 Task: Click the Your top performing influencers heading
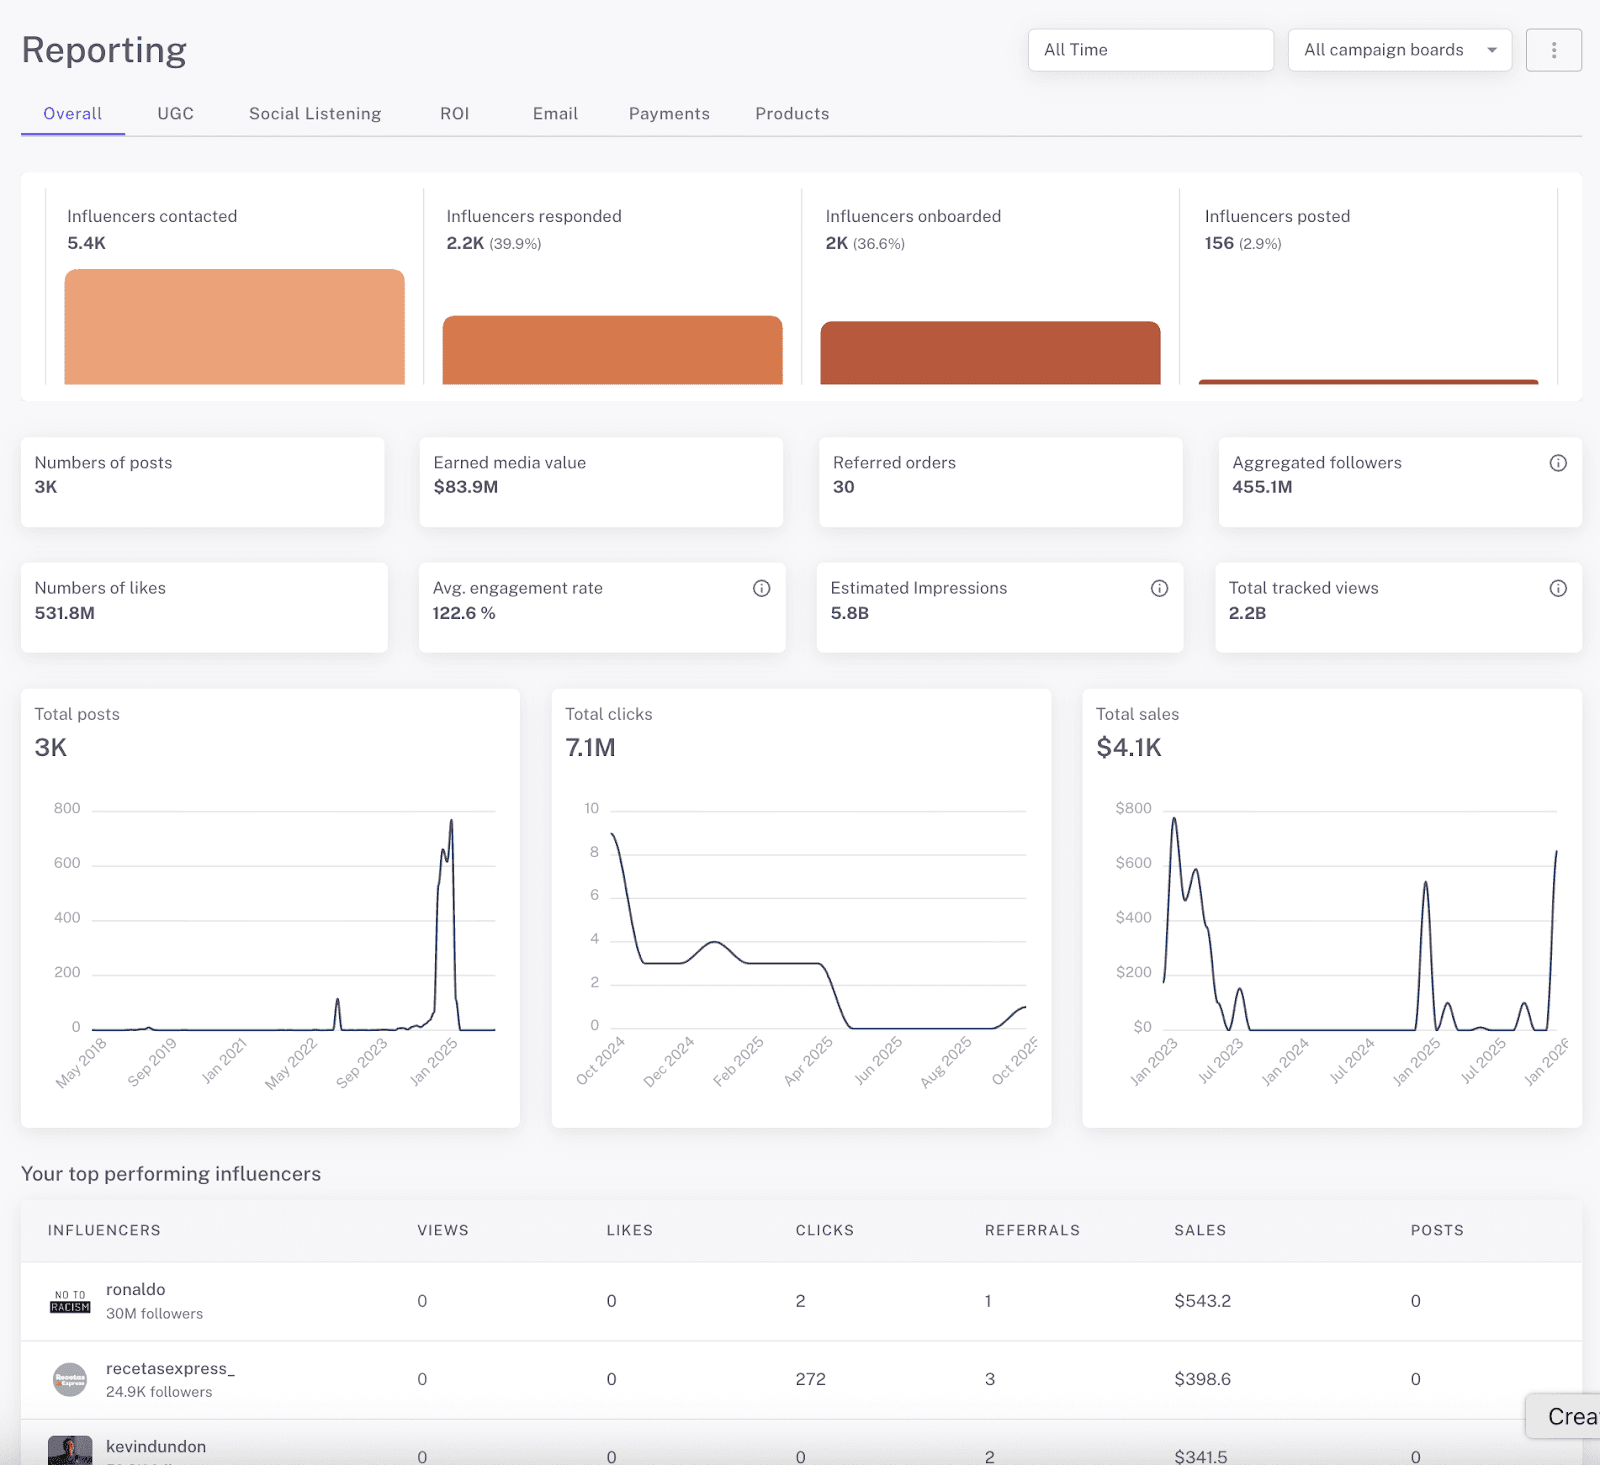(171, 1174)
